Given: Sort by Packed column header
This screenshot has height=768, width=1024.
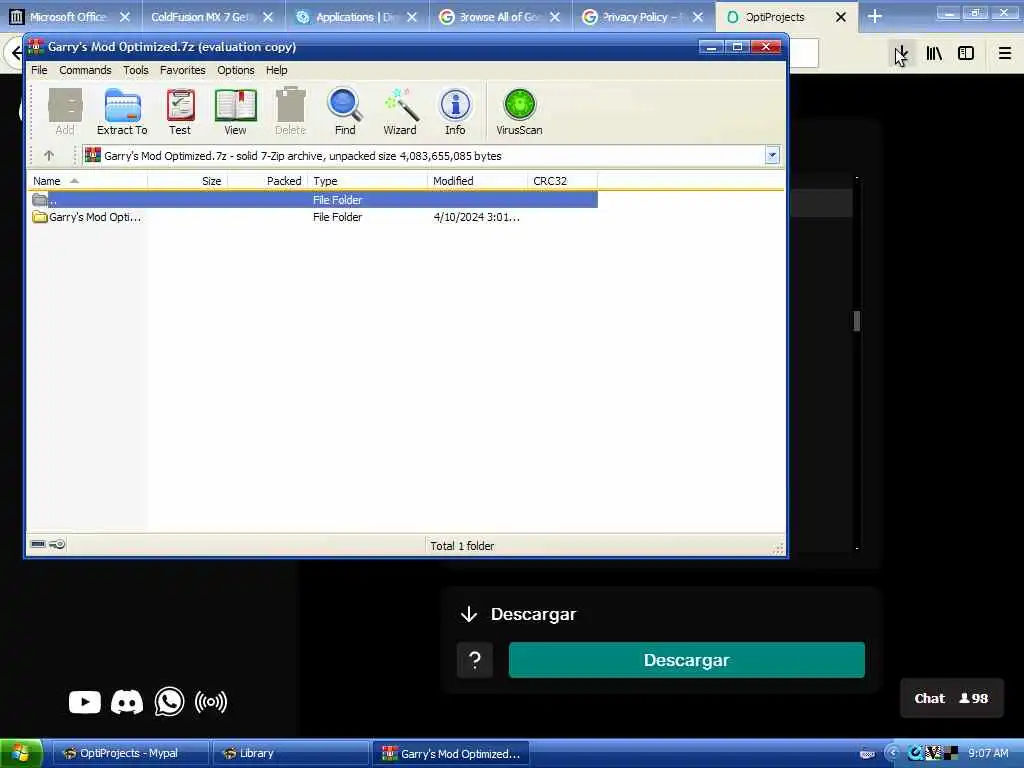Looking at the screenshot, I should [x=267, y=181].
